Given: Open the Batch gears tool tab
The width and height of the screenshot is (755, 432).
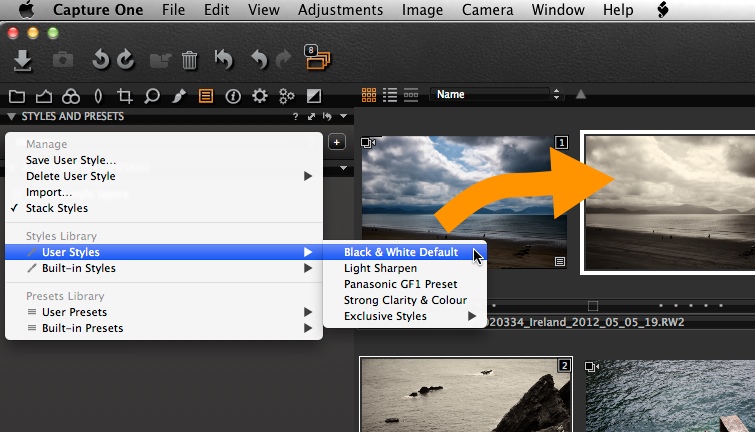Looking at the screenshot, I should pos(286,96).
